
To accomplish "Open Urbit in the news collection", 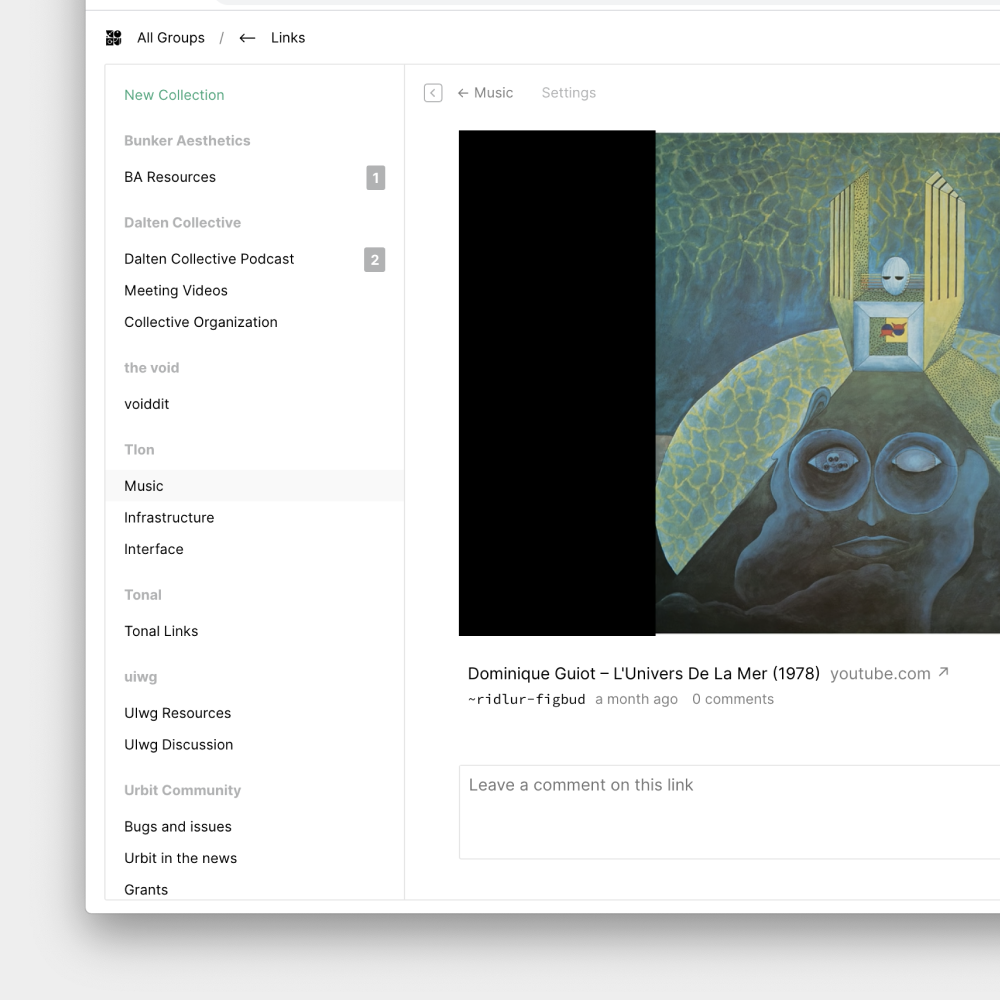I will coord(180,858).
